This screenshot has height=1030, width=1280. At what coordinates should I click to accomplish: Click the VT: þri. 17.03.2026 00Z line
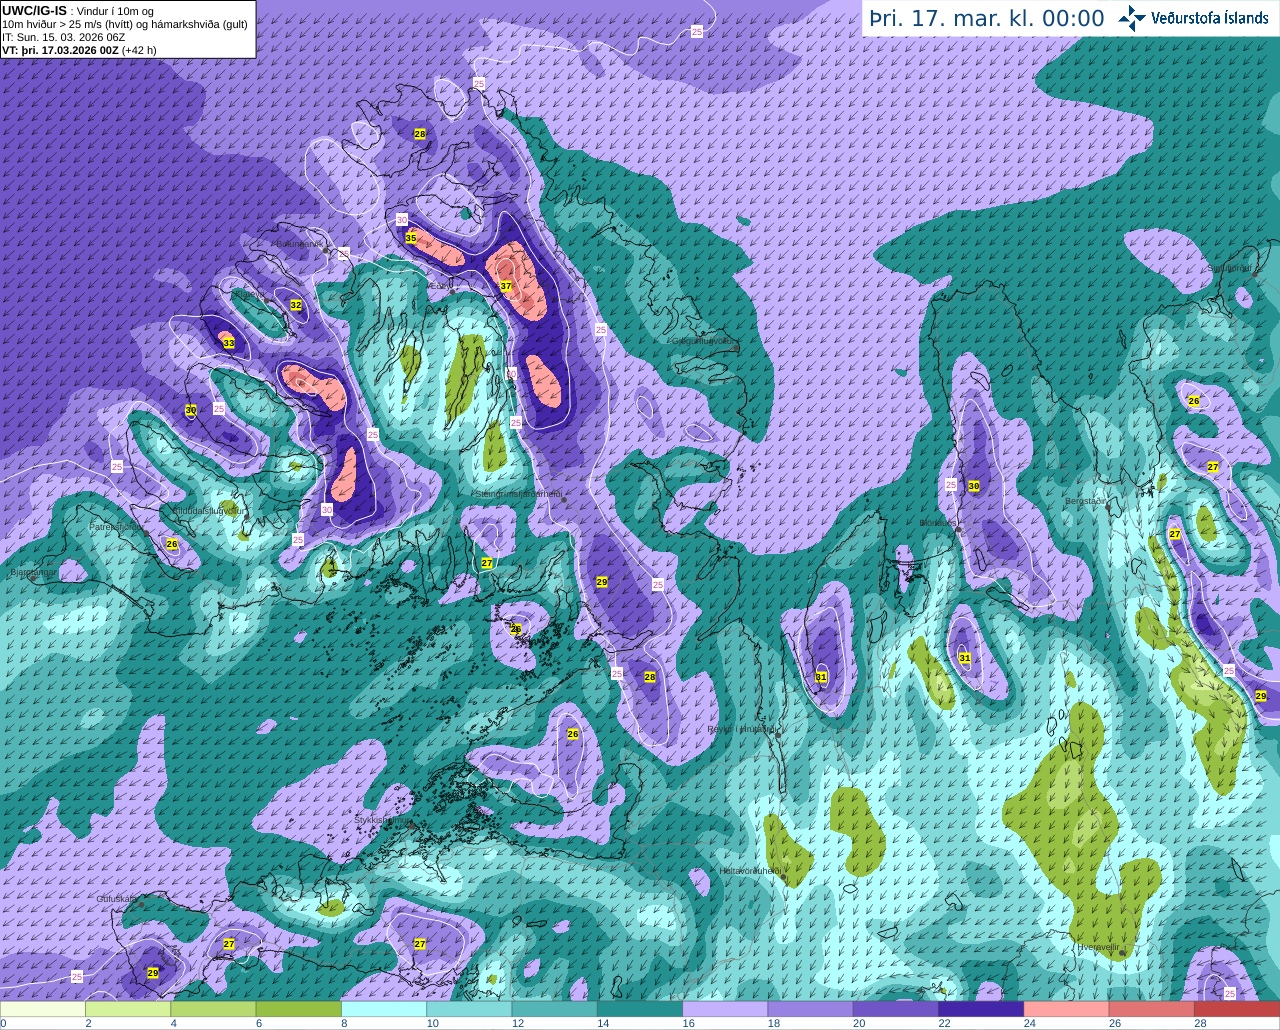click(79, 50)
